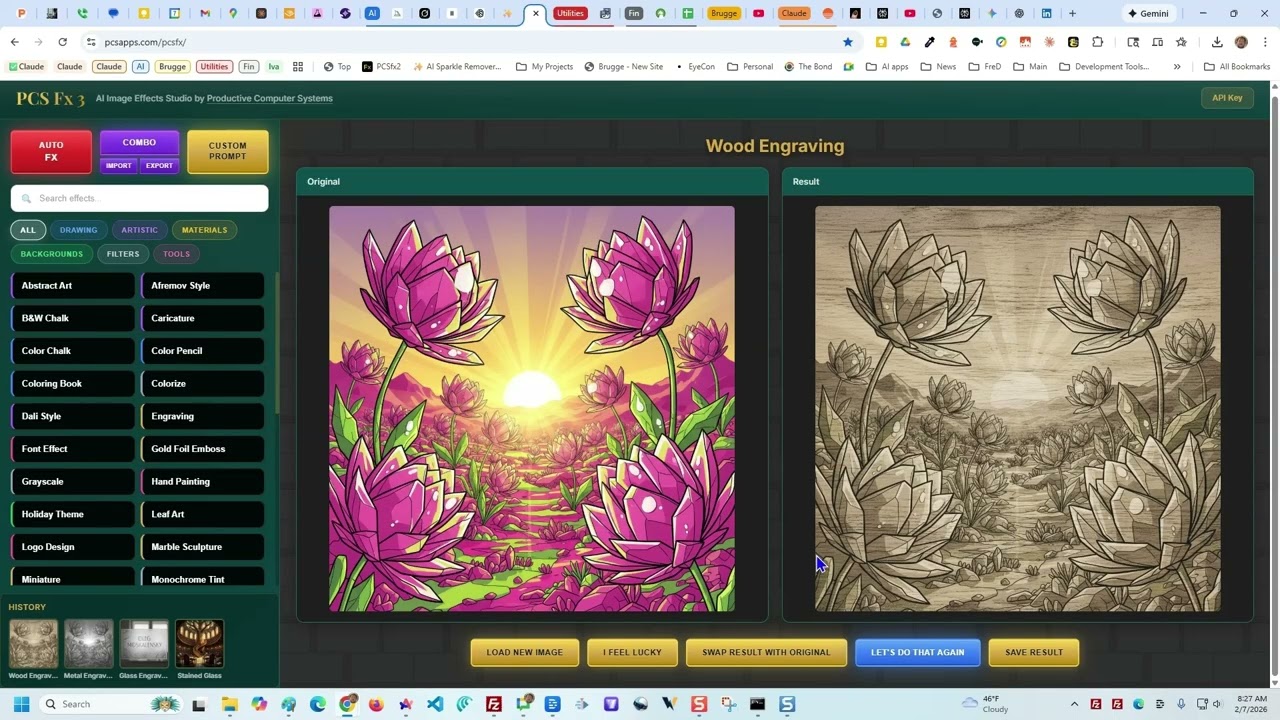The width and height of the screenshot is (1280, 720).
Task: Select the TOOLS category filter
Action: pyautogui.click(x=176, y=254)
